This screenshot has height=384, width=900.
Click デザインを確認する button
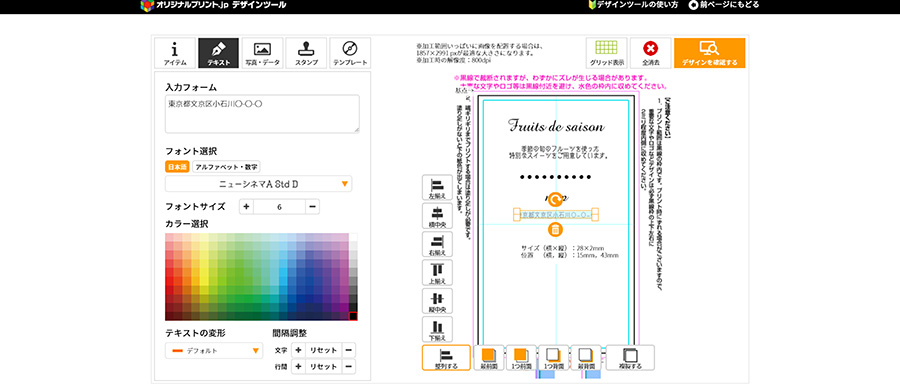709,53
